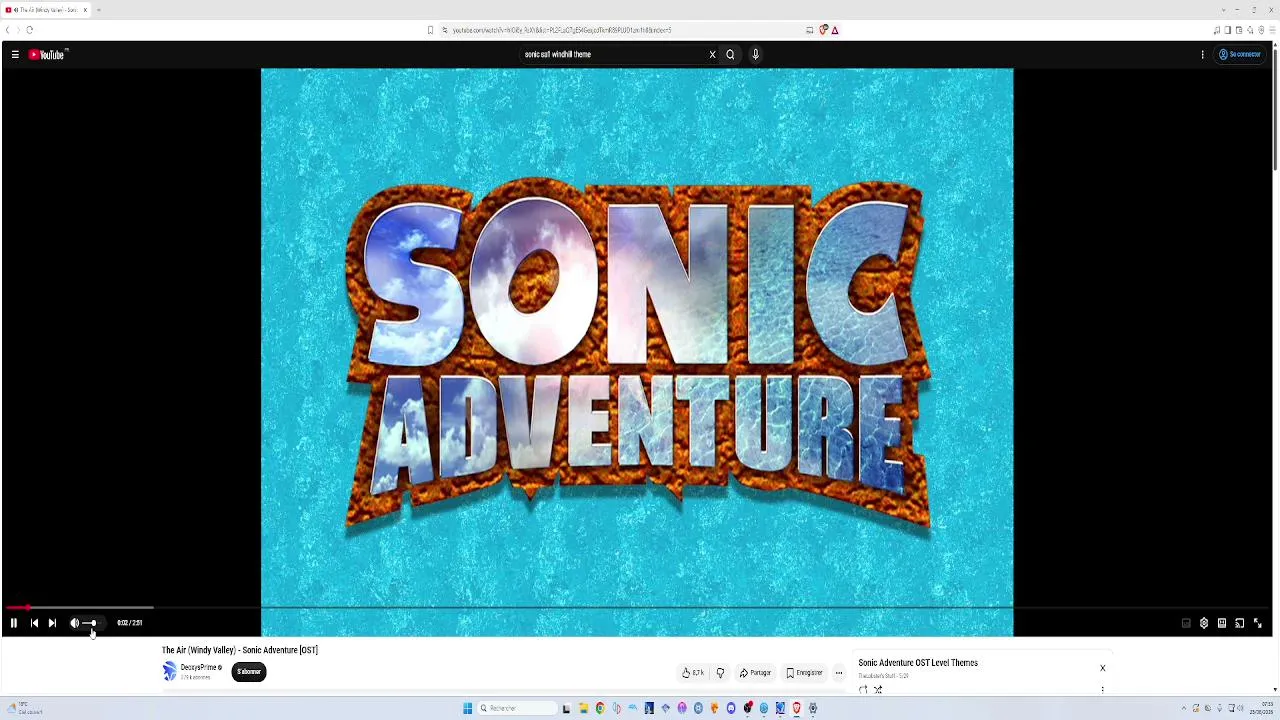This screenshot has height=720, width=1280.
Task: Open the playlist three-dot options menu
Action: coord(1103,689)
